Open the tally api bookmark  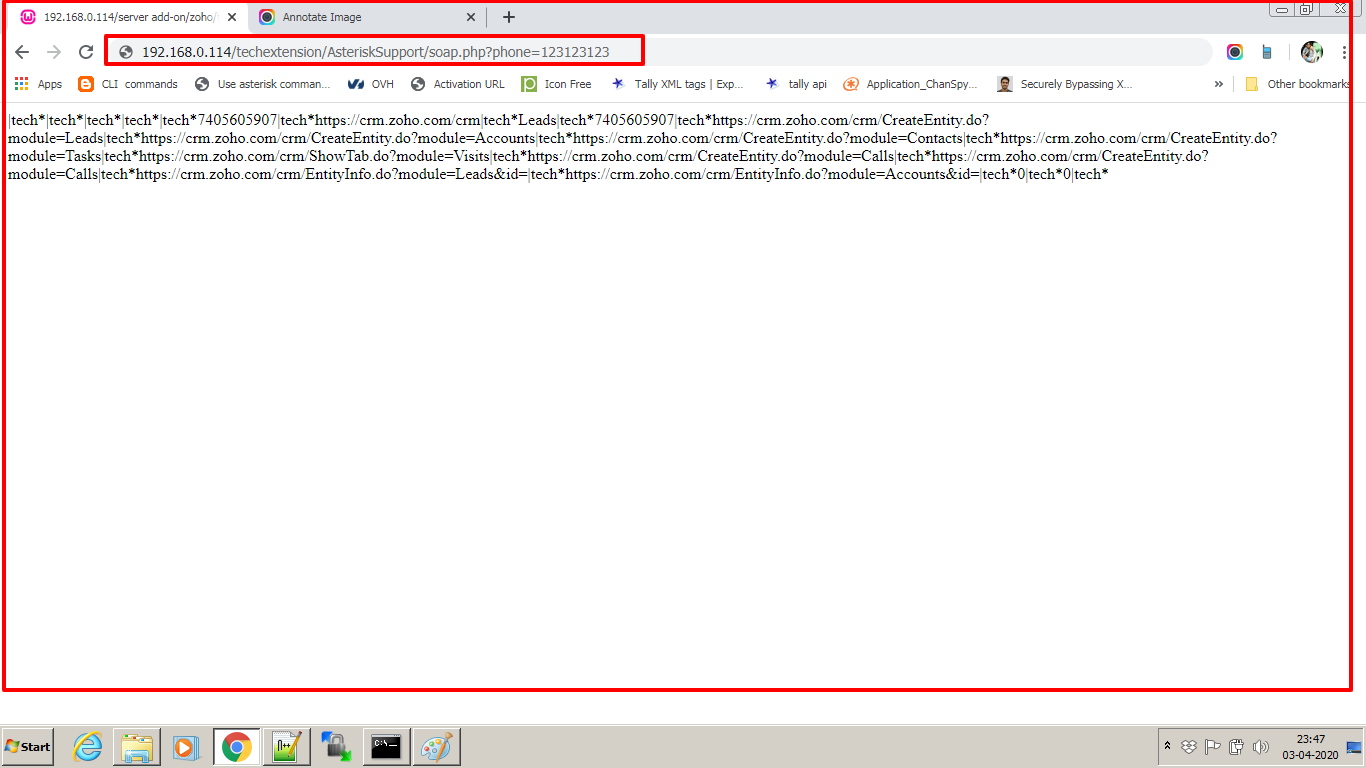tap(796, 84)
